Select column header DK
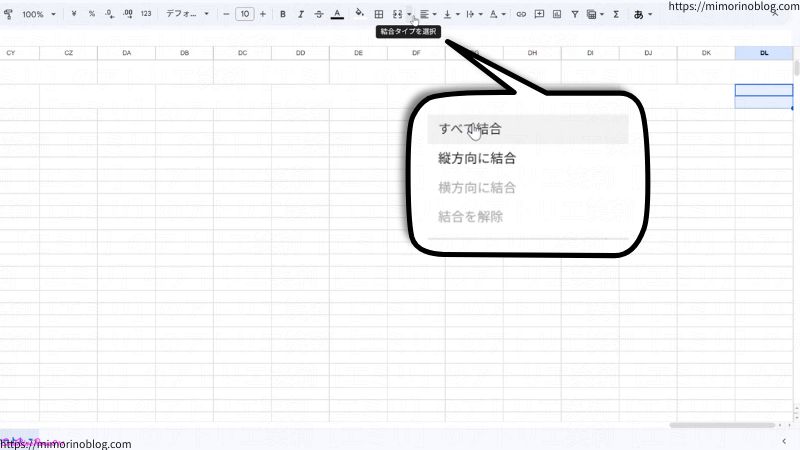Screen dimensions: 800x450 click(x=706, y=53)
